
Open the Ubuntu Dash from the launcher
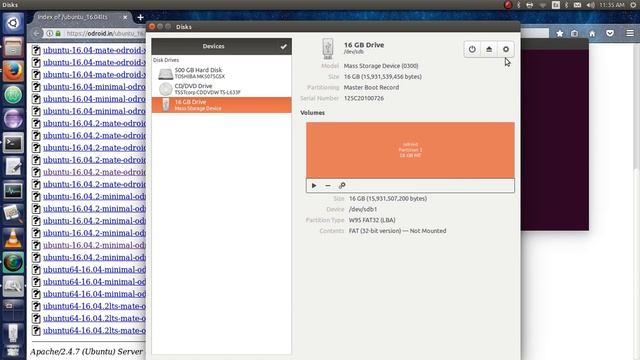click(13, 23)
